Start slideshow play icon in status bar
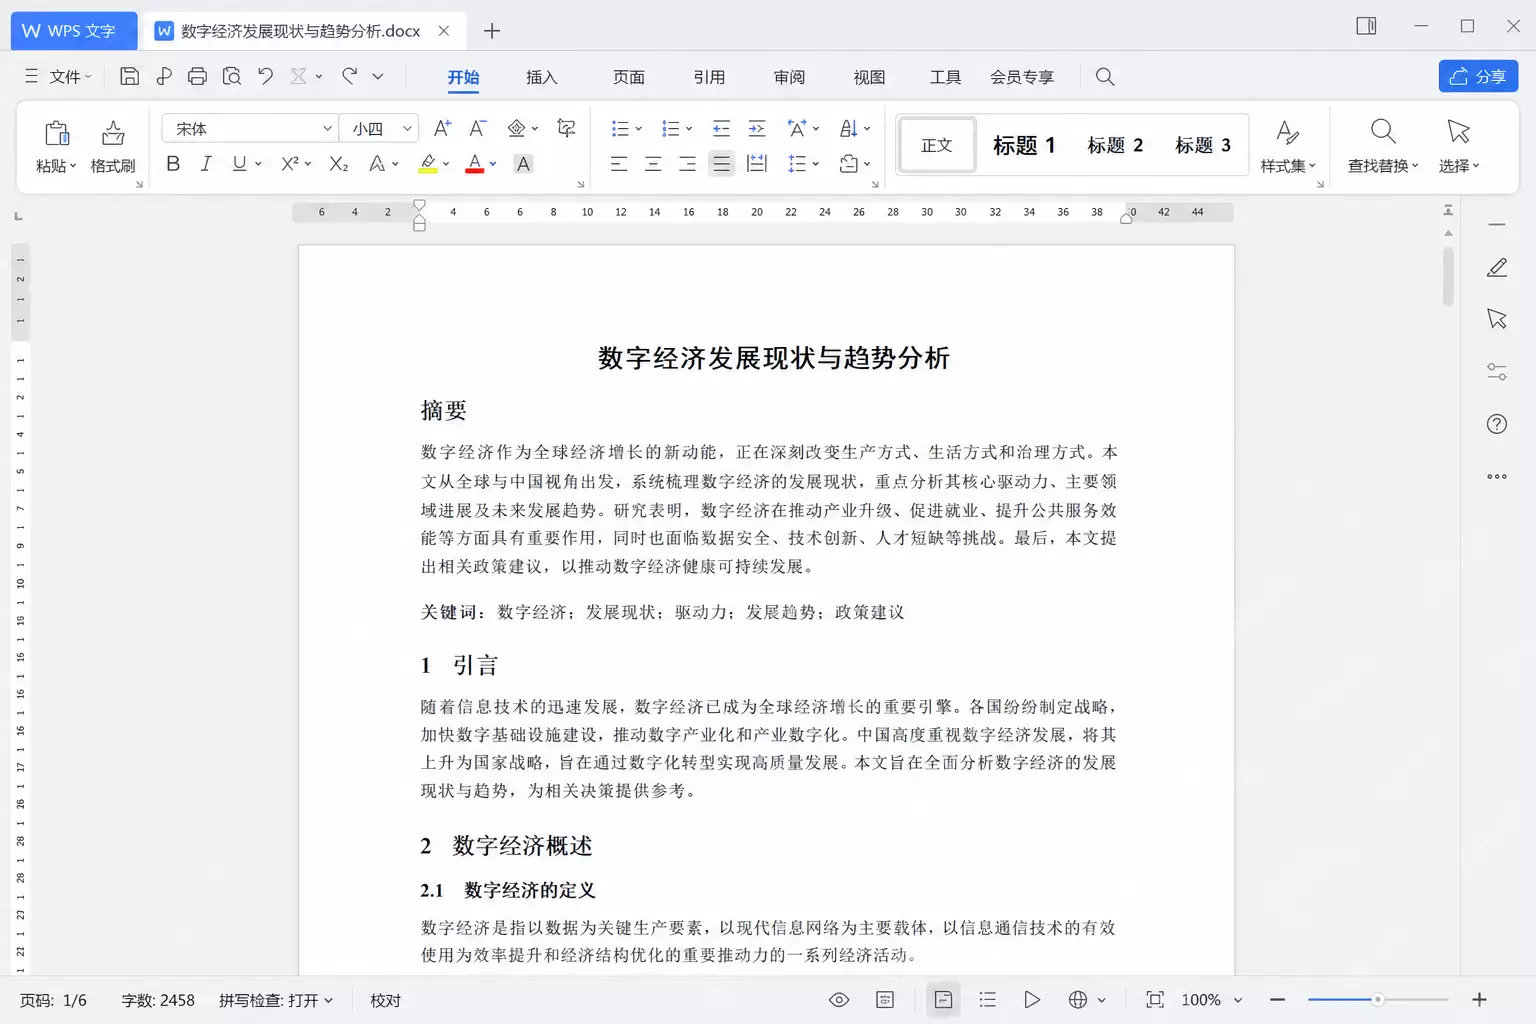This screenshot has height=1024, width=1536. [x=1032, y=1000]
